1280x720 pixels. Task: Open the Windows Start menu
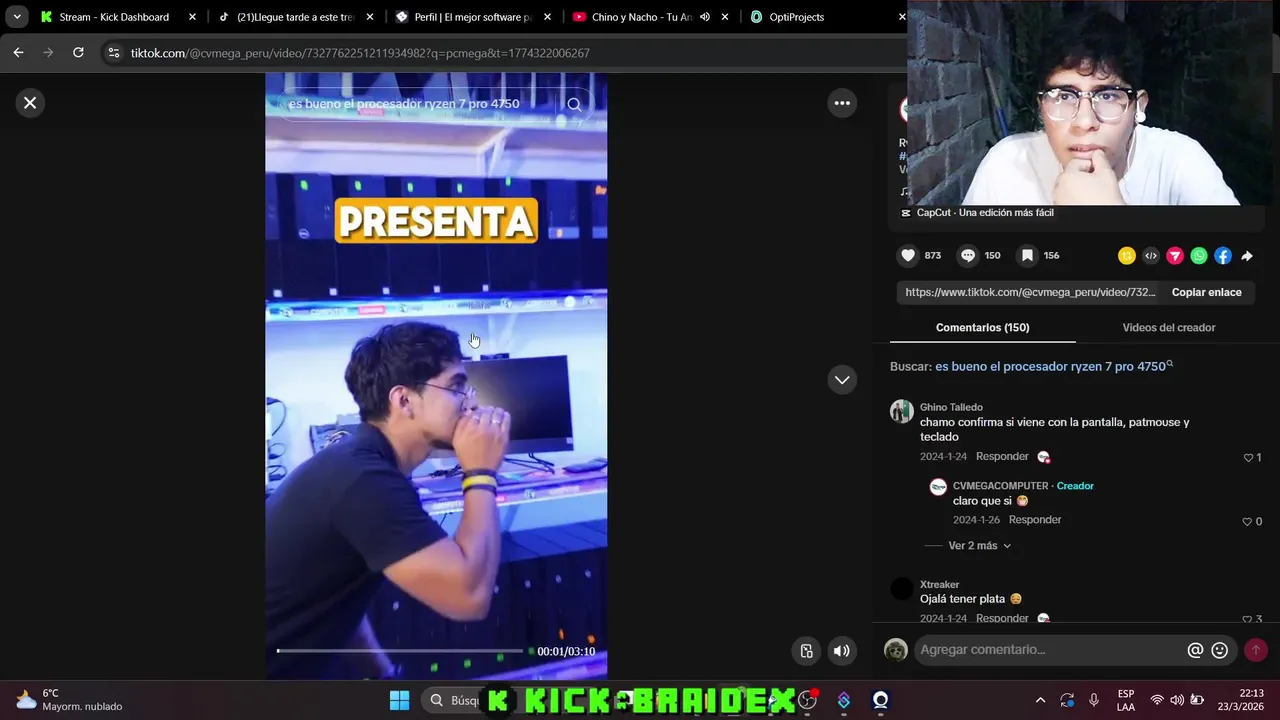(x=399, y=700)
